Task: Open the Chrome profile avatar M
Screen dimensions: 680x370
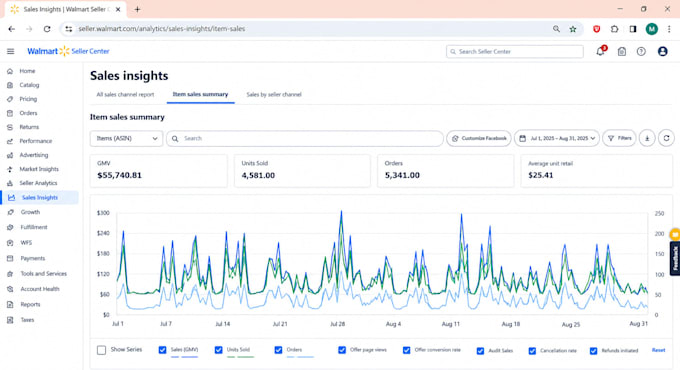Action: pos(651,29)
